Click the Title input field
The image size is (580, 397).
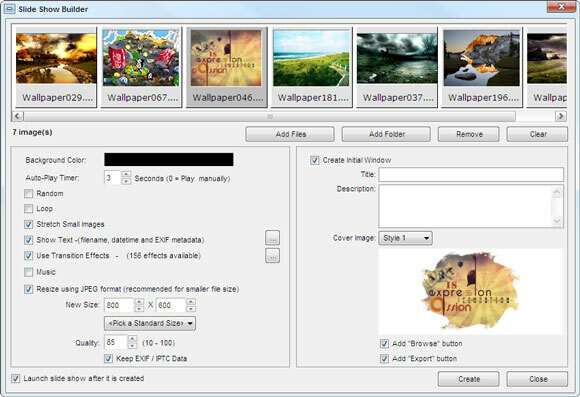point(471,174)
